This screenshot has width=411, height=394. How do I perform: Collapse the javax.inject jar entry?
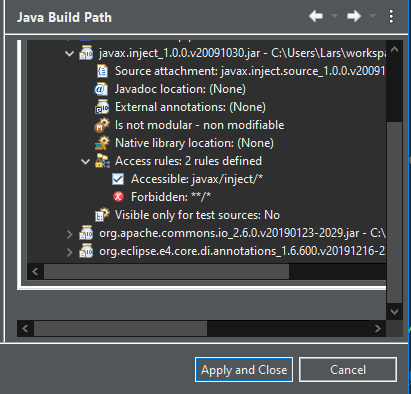coord(69,53)
